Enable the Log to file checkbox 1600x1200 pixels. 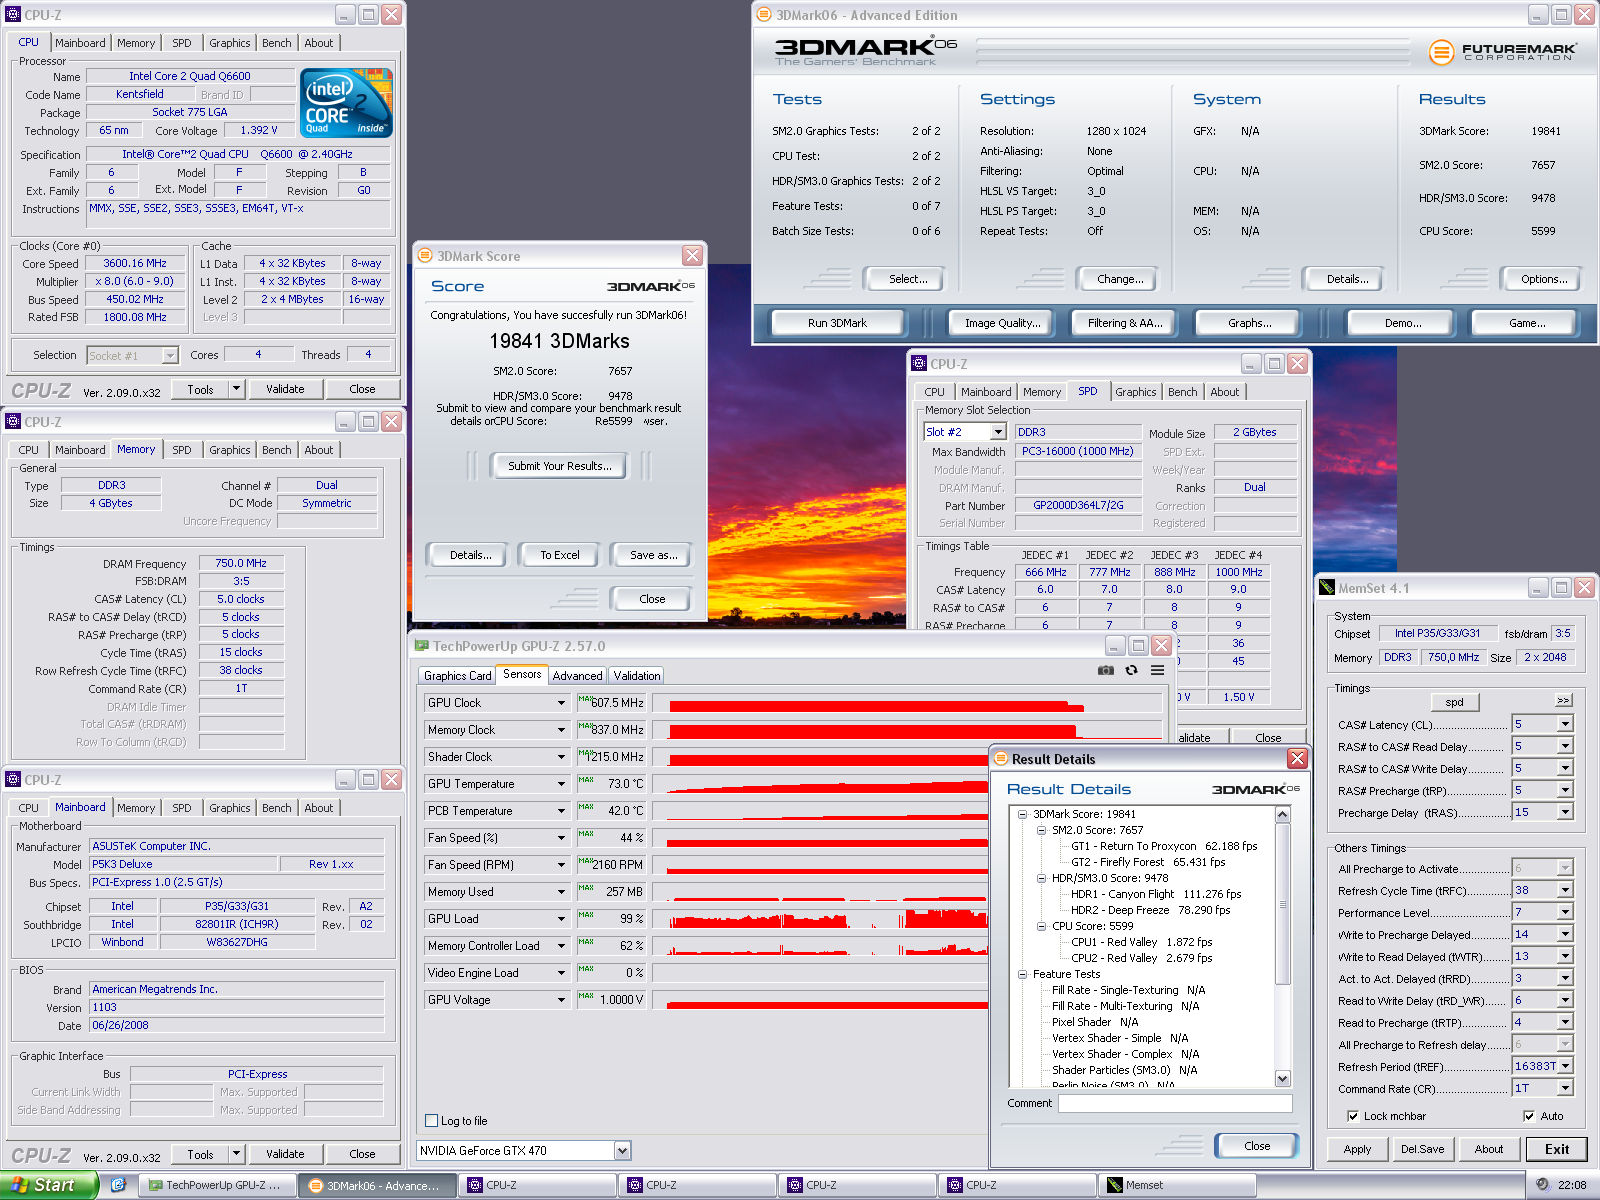click(x=432, y=1120)
